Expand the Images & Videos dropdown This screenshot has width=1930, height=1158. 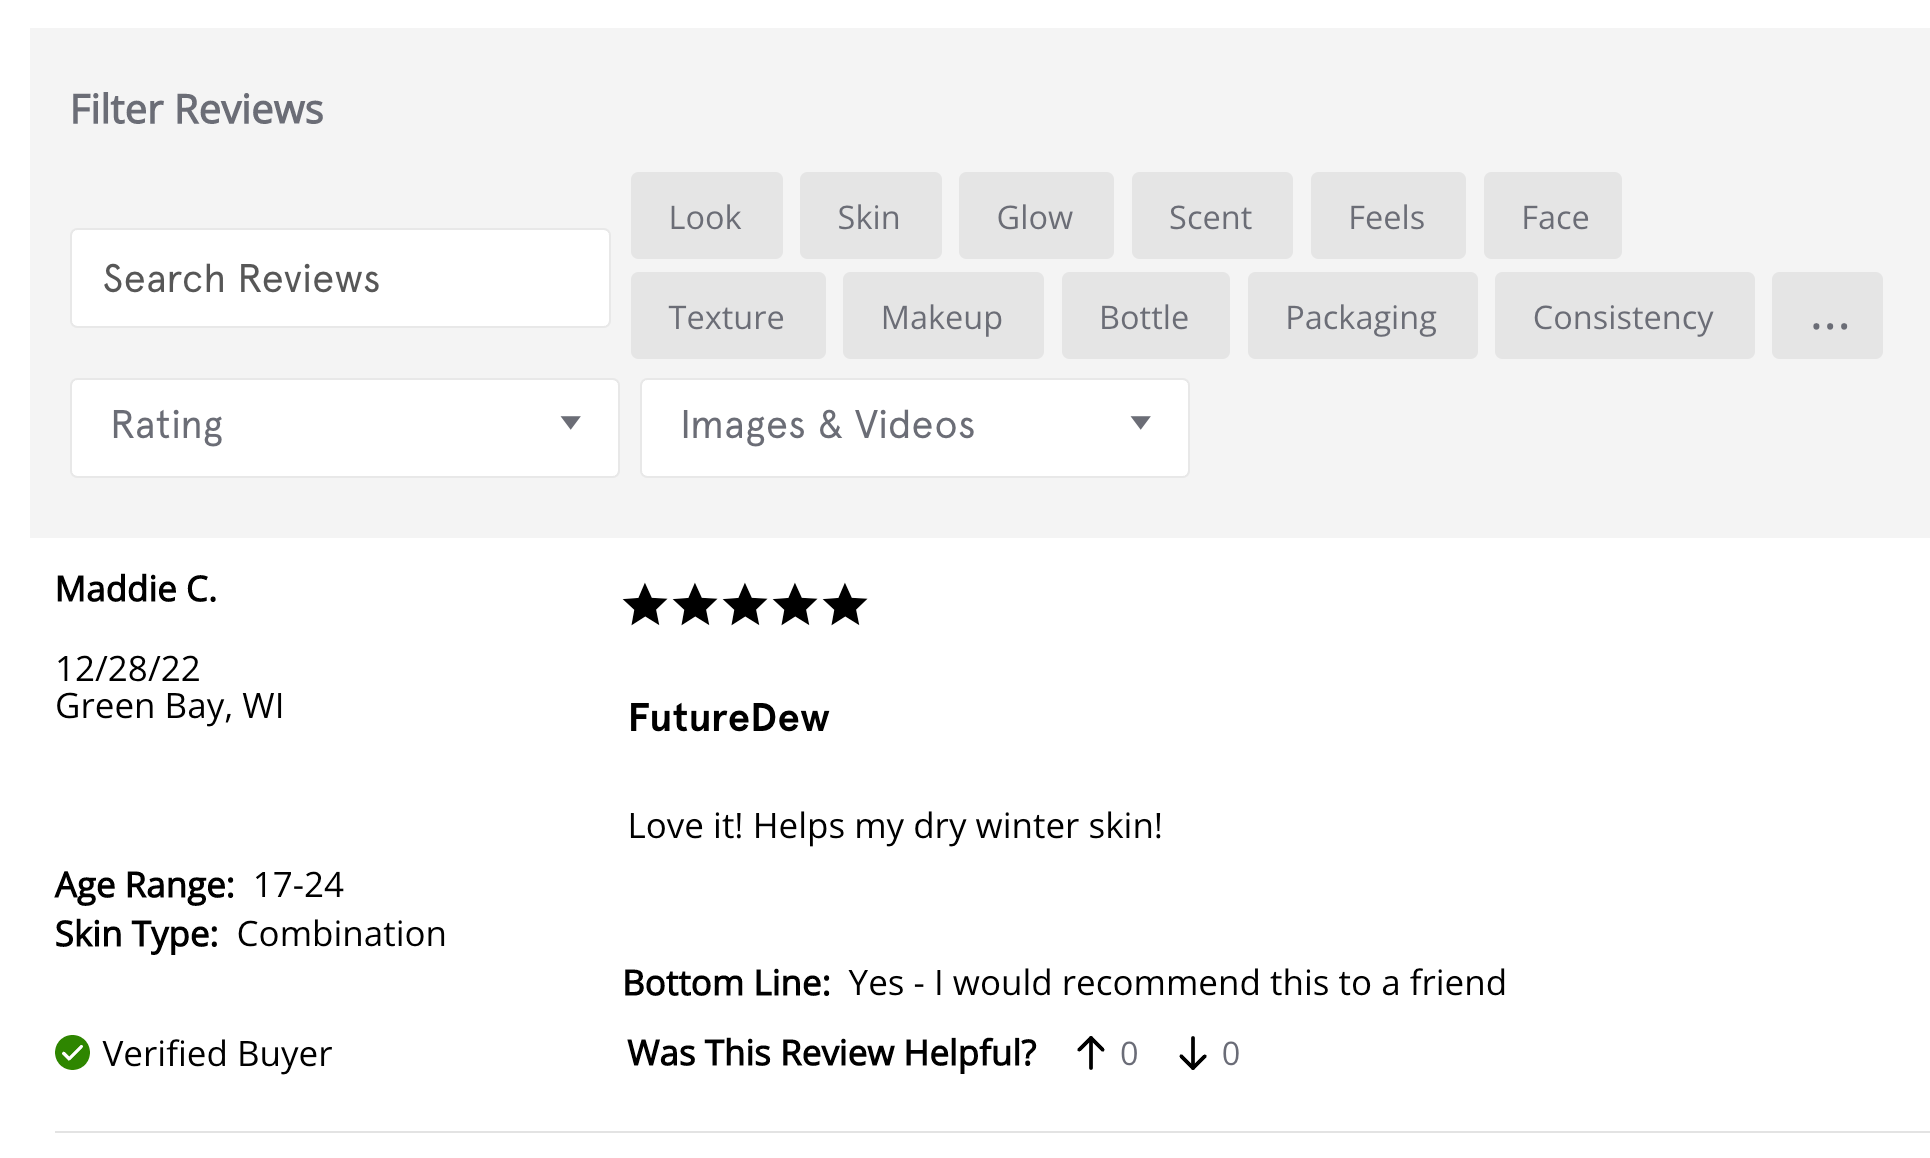tap(914, 427)
